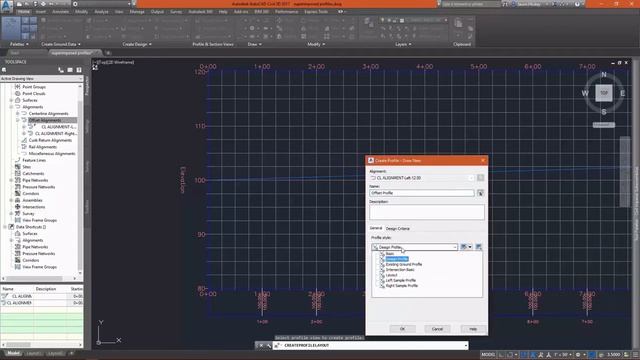Select Basic profile style in list

pos(390,254)
